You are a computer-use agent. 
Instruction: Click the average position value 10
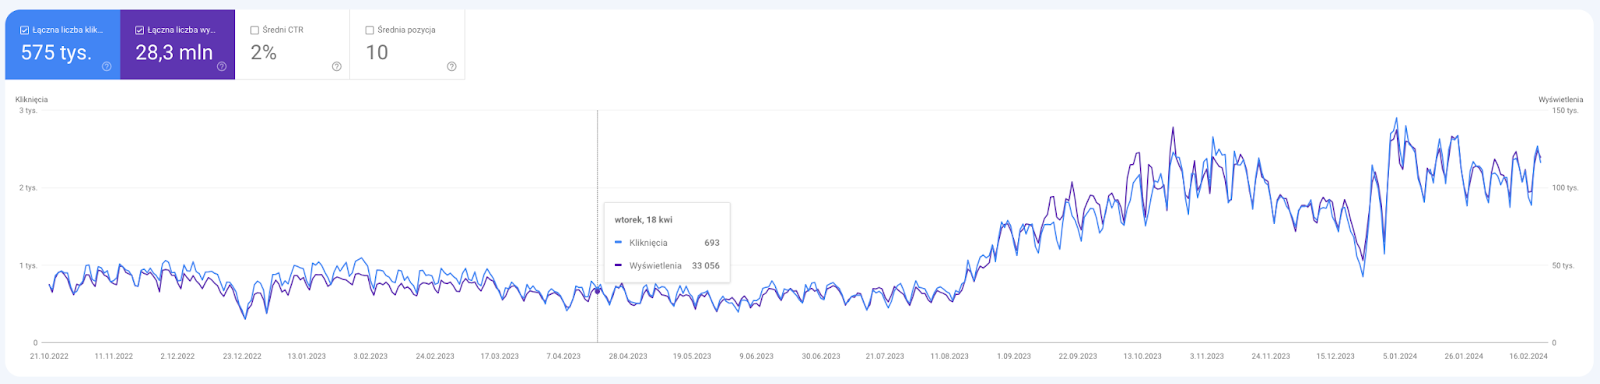tap(377, 53)
